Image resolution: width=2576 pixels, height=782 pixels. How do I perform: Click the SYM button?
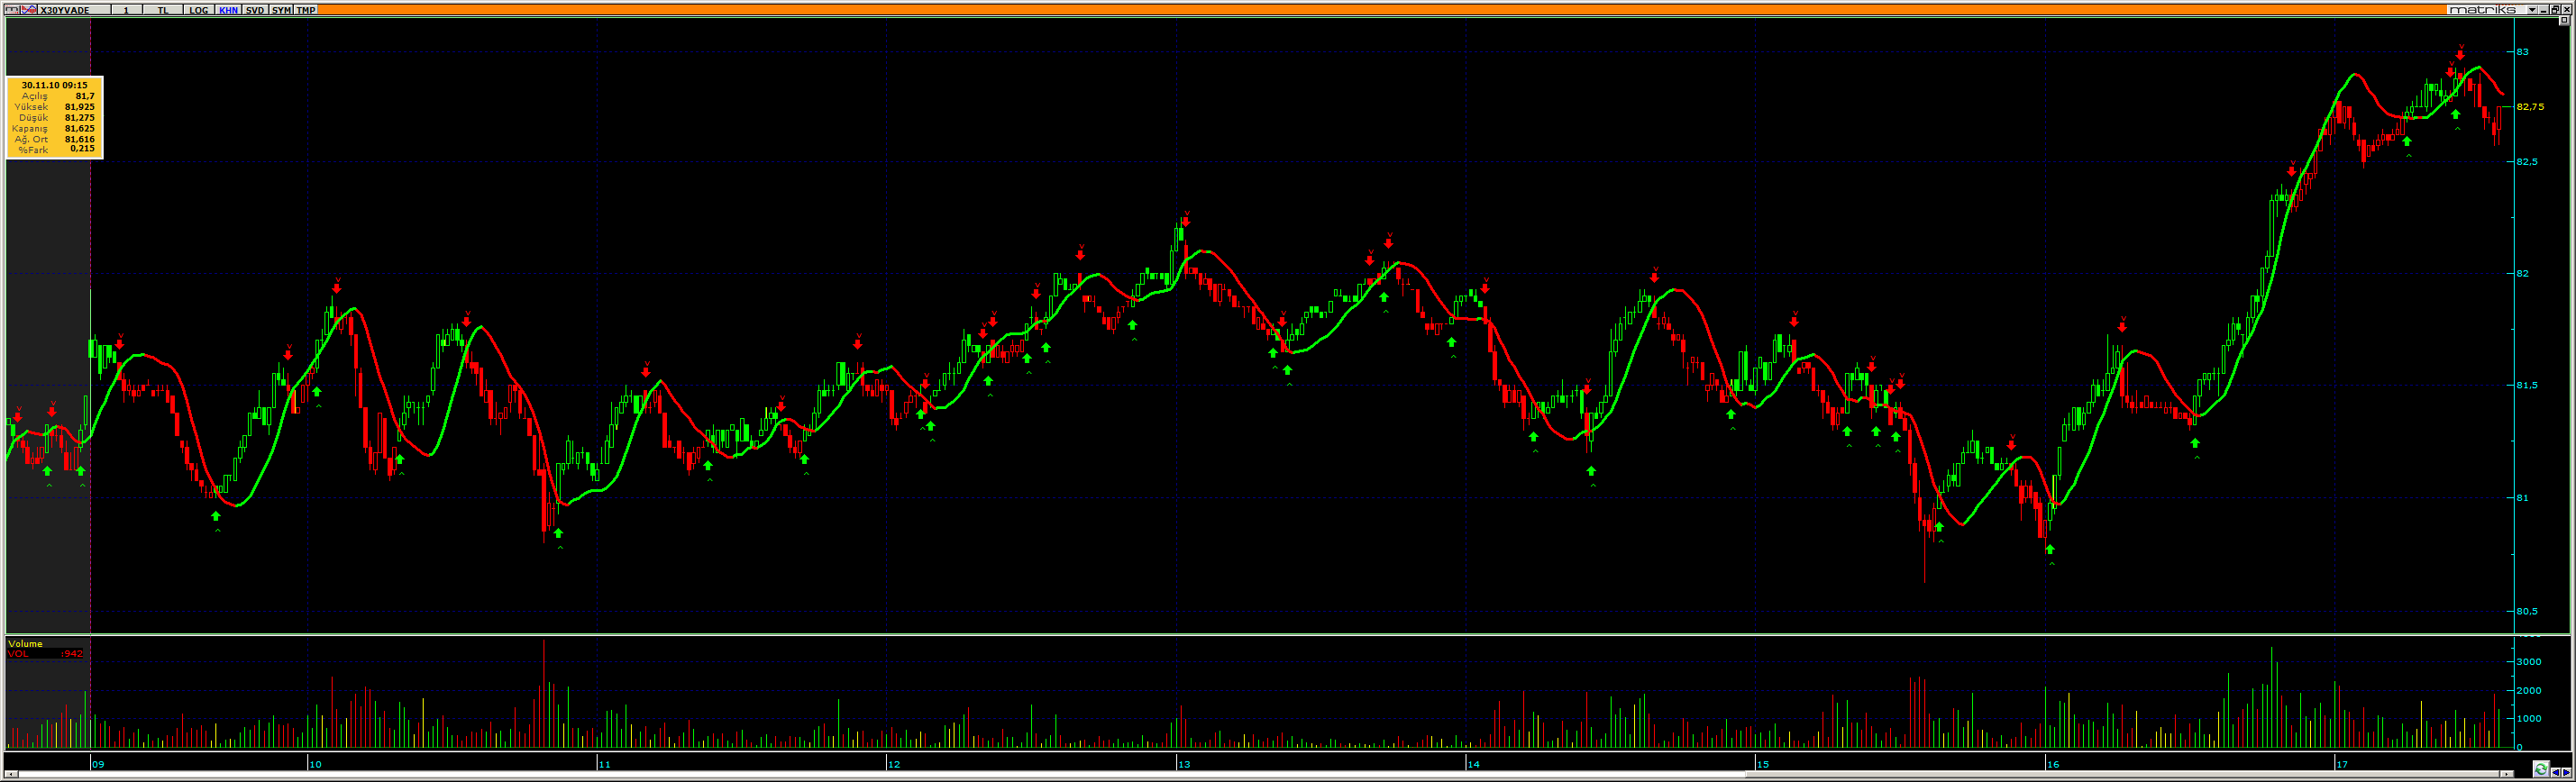tap(281, 10)
